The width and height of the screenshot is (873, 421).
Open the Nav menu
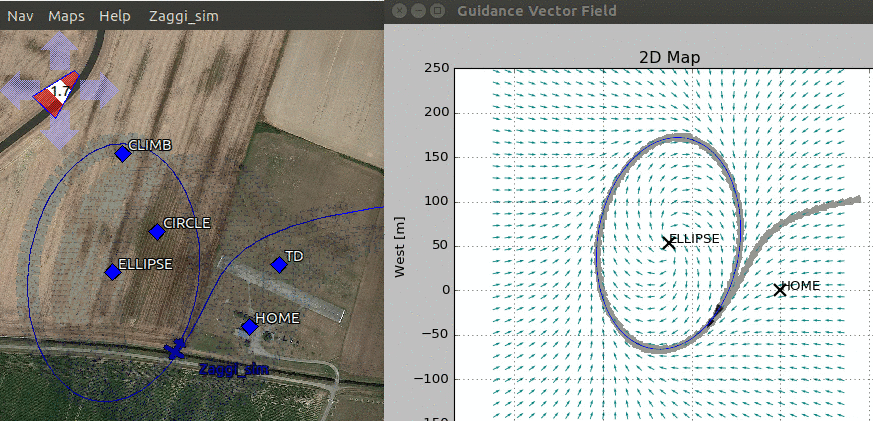pos(20,16)
